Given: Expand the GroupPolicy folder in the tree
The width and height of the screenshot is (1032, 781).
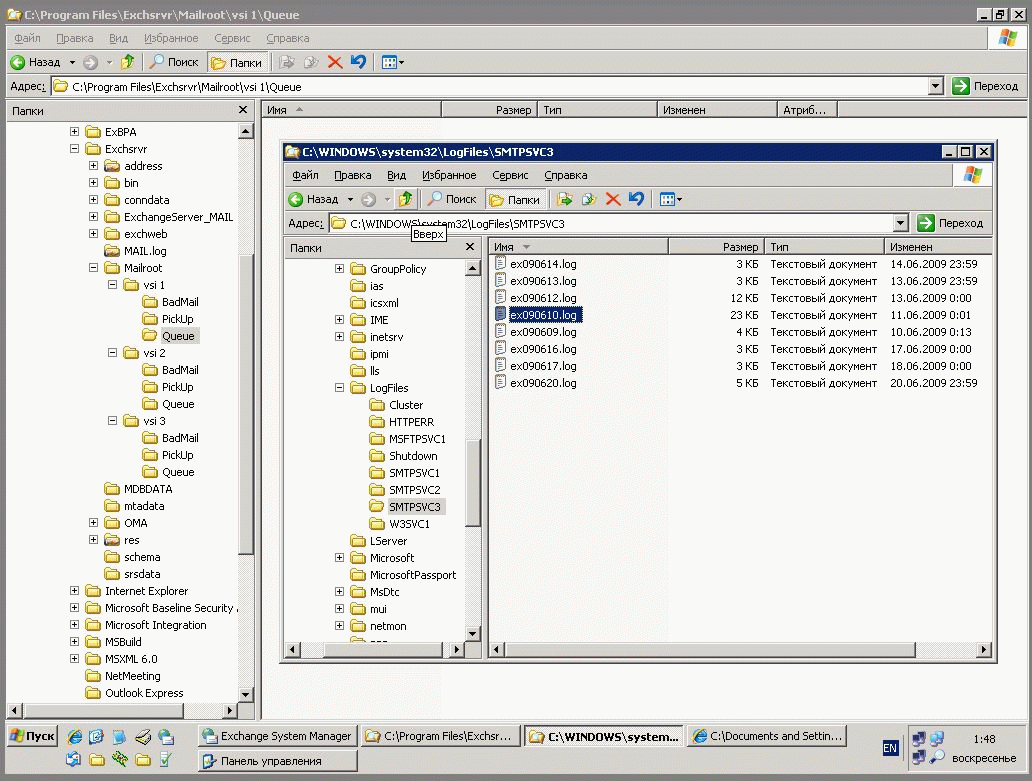Looking at the screenshot, I should 339,269.
